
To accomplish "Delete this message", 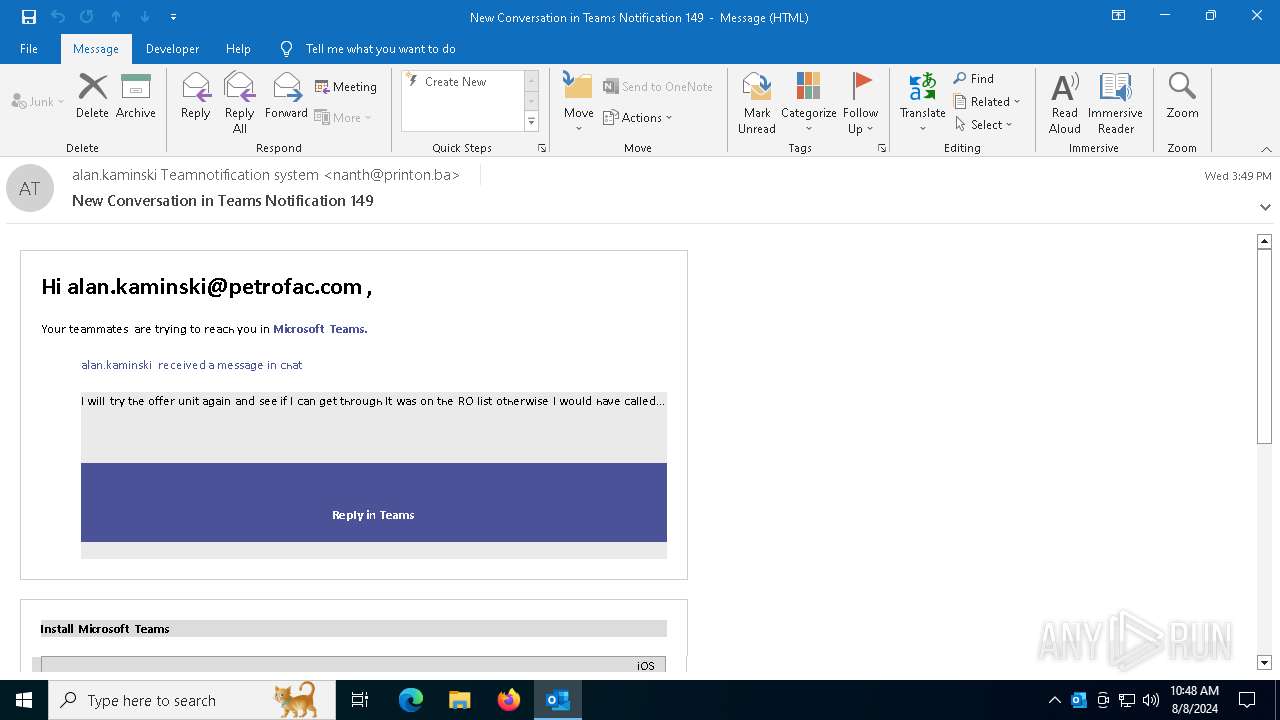I will click(92, 96).
